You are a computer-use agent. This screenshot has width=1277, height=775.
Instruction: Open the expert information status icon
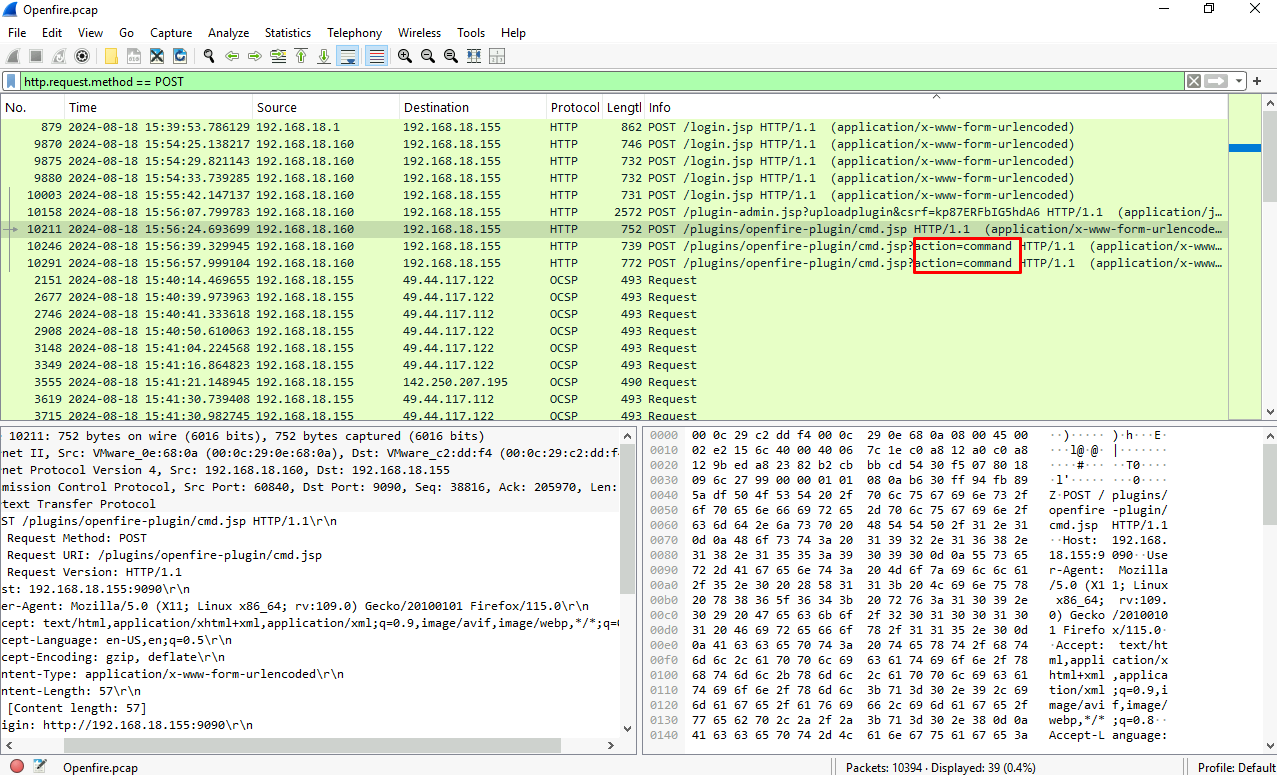coord(17,767)
